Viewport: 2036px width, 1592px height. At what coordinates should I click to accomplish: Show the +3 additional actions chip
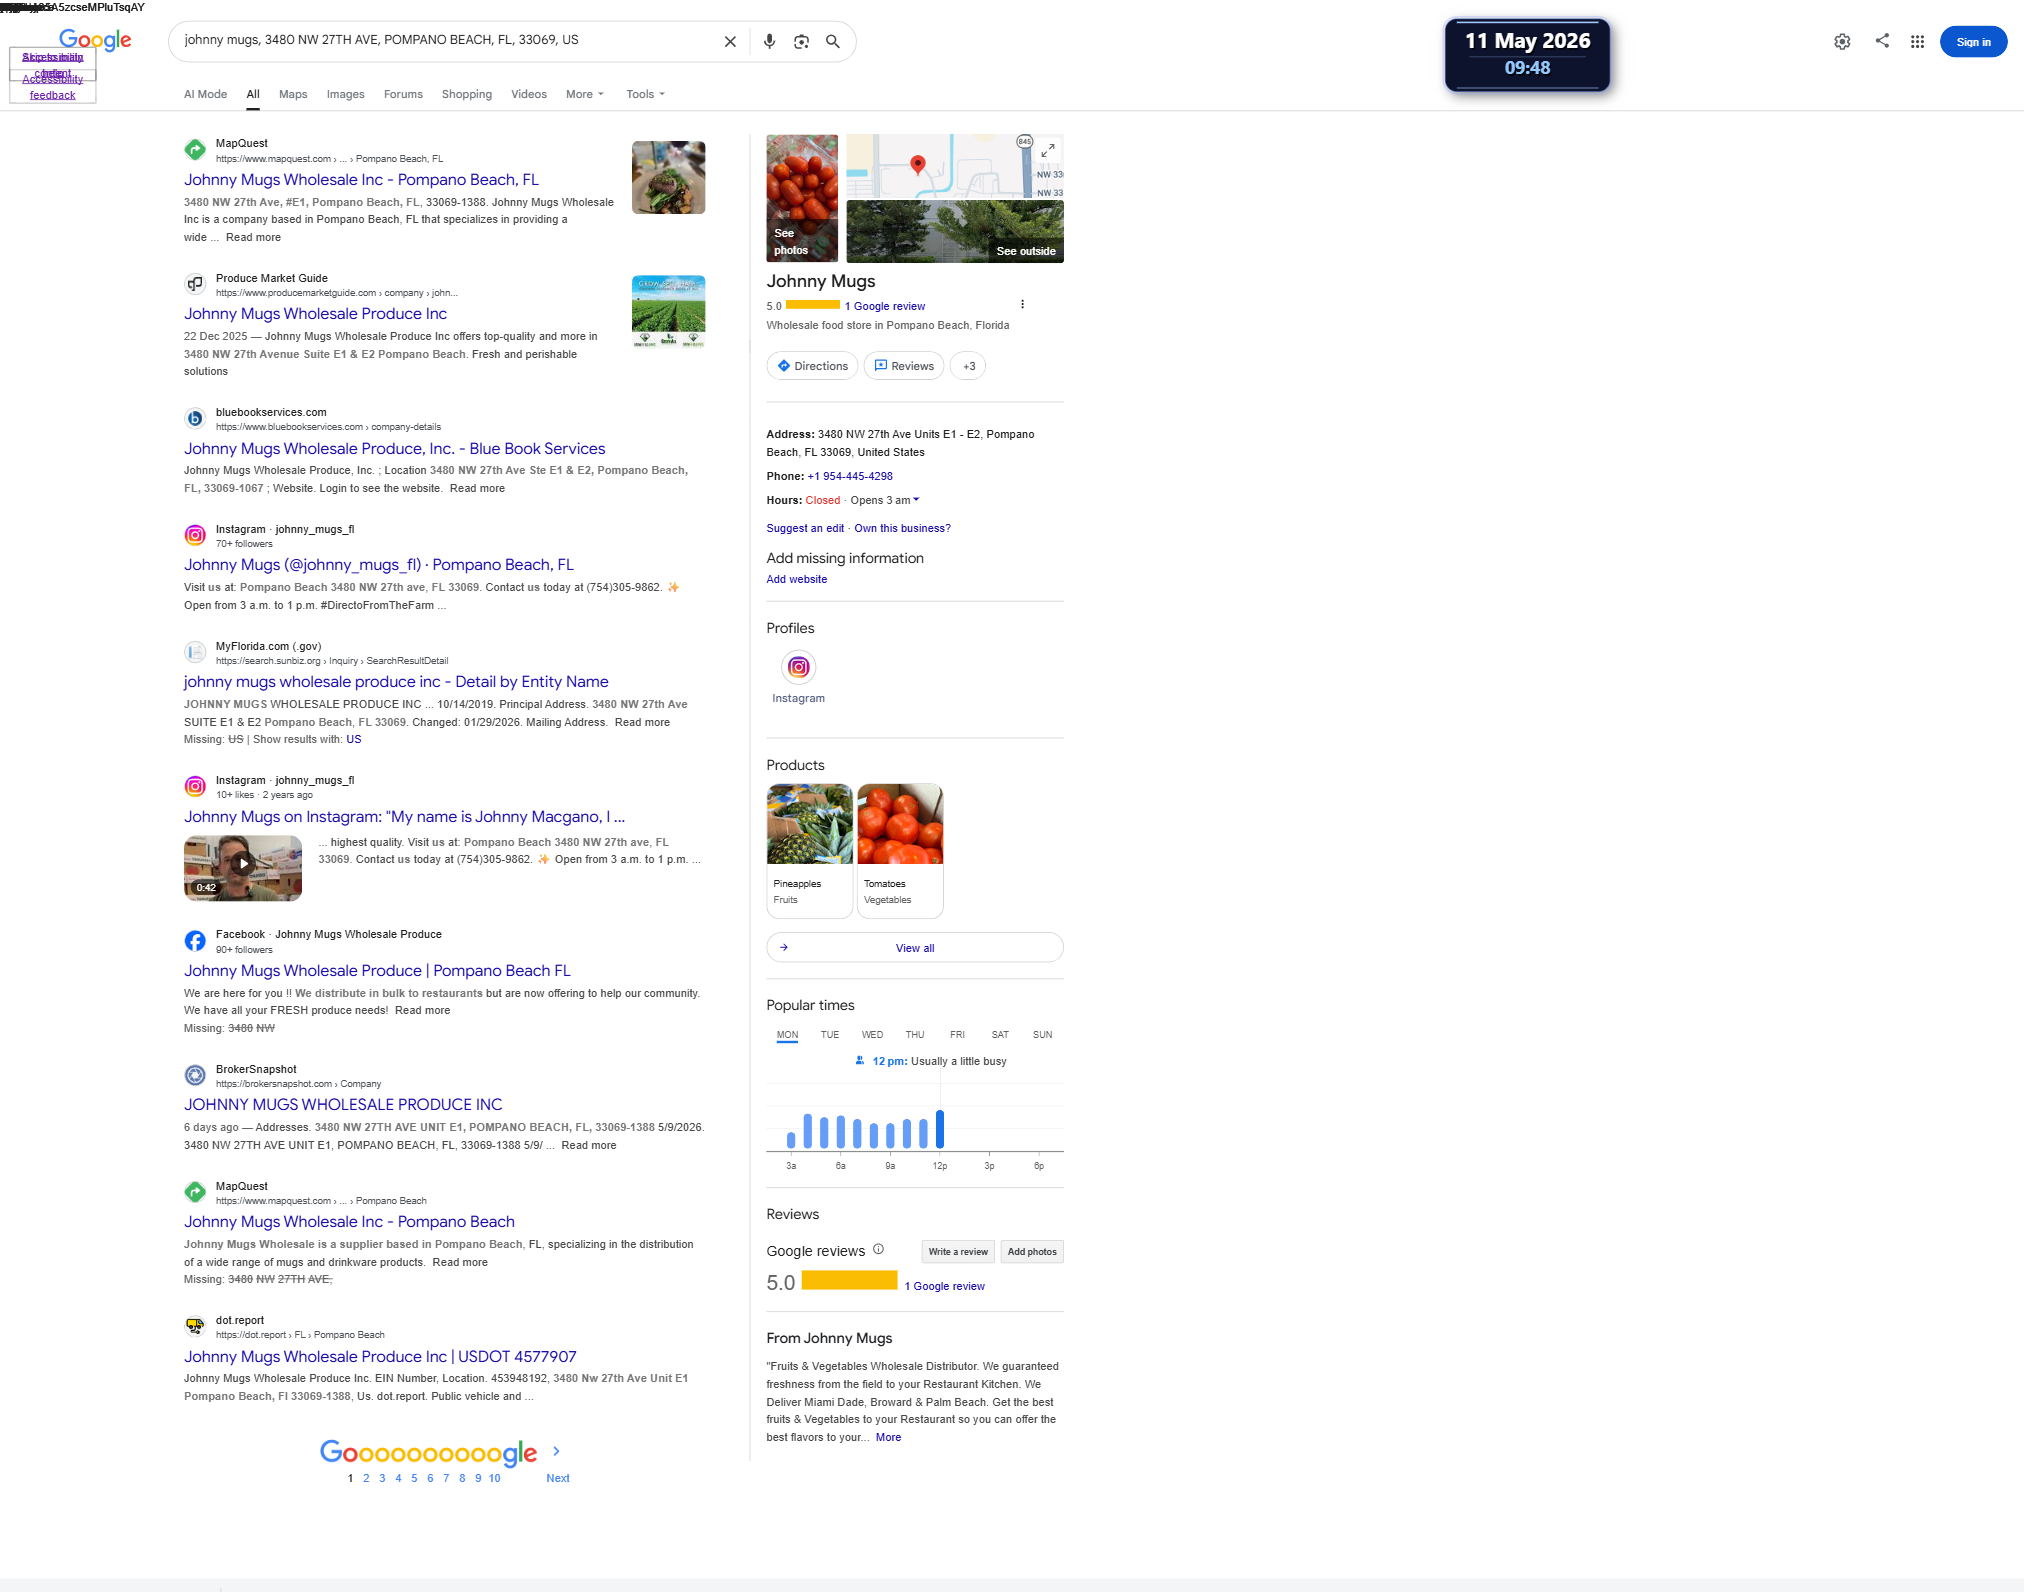pyautogui.click(x=968, y=366)
